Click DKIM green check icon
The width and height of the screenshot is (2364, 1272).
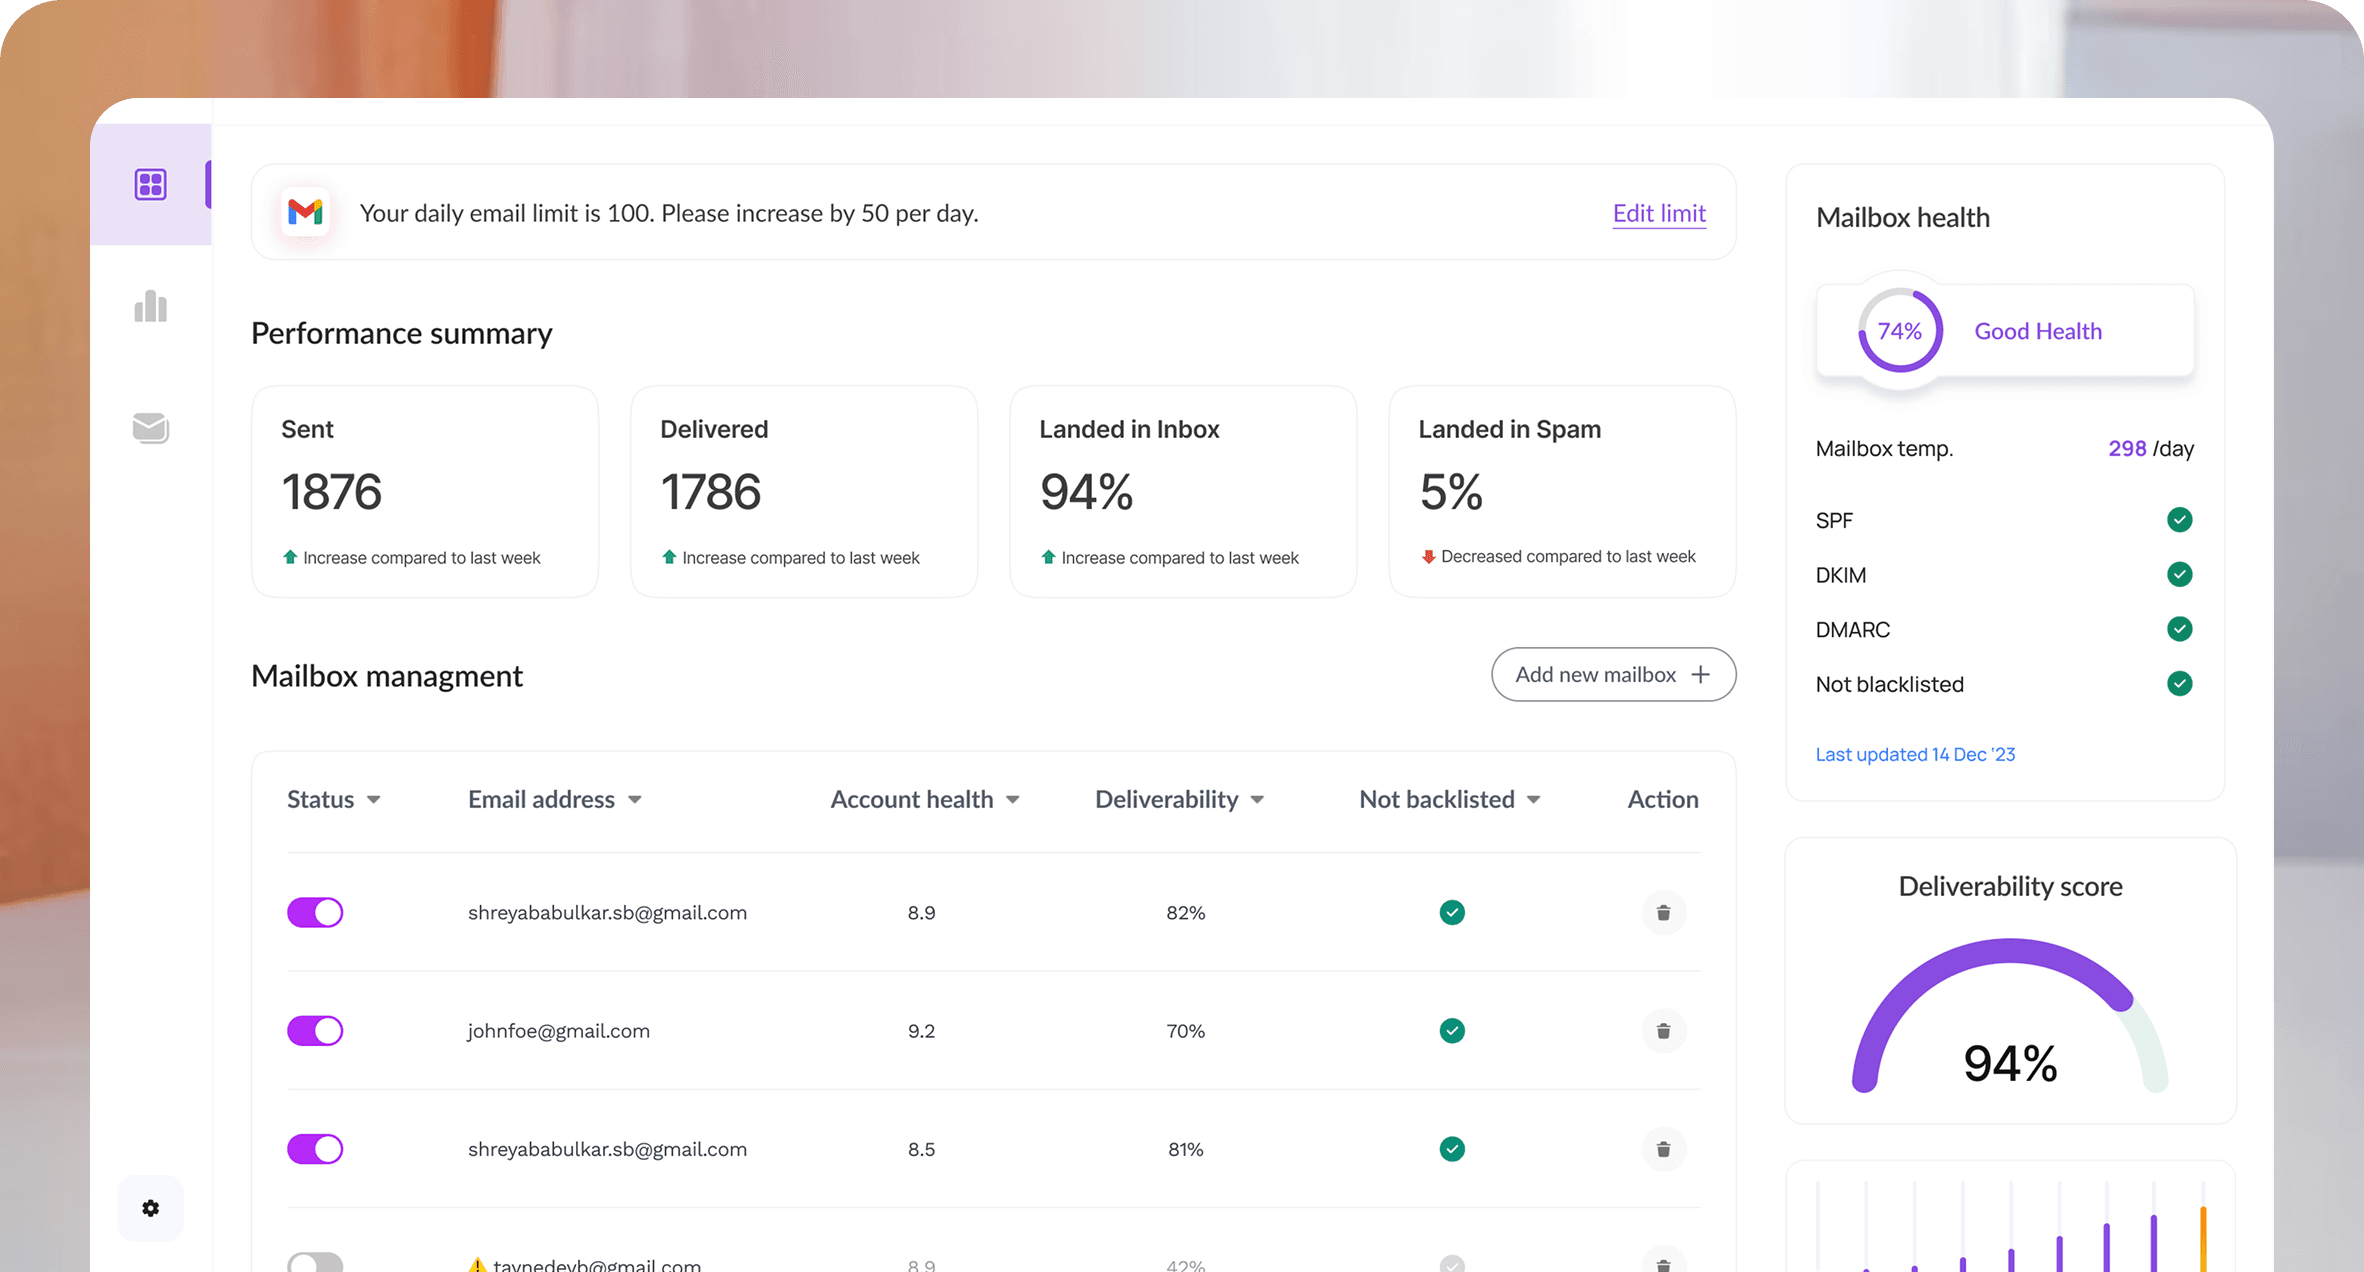coord(2180,574)
